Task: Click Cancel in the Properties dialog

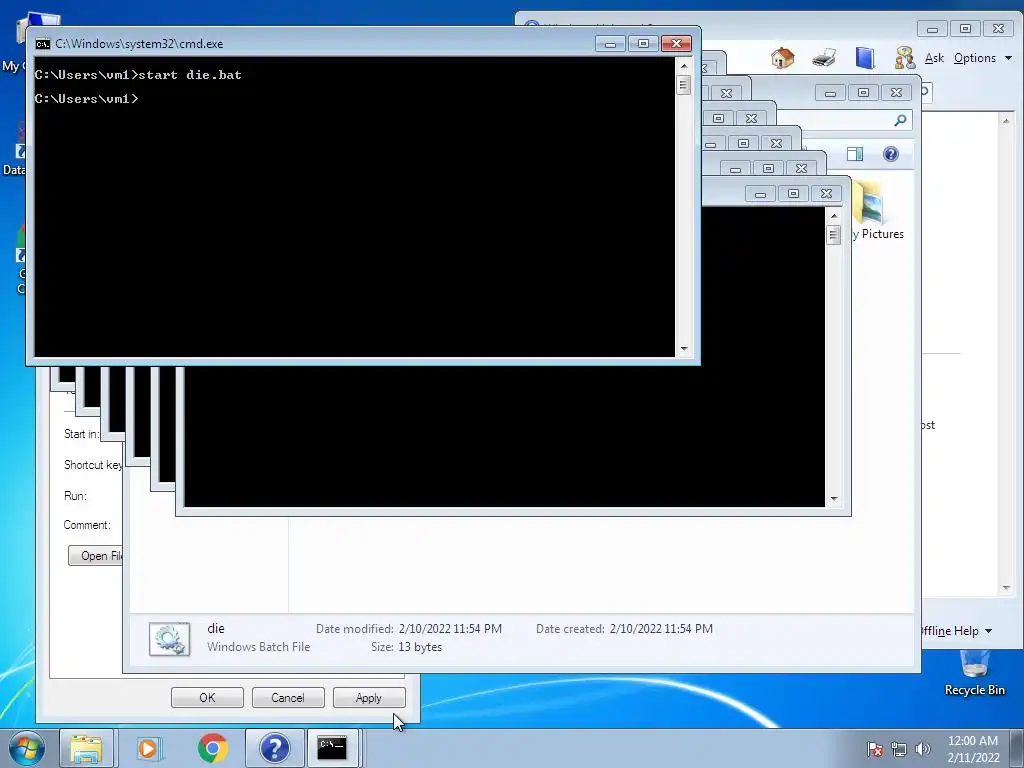Action: click(288, 697)
